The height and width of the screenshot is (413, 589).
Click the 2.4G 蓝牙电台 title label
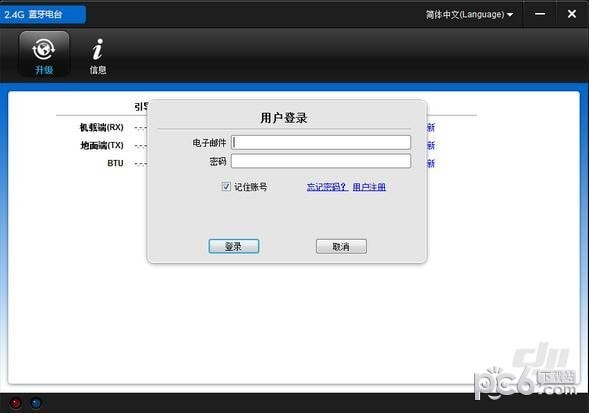(x=33, y=15)
